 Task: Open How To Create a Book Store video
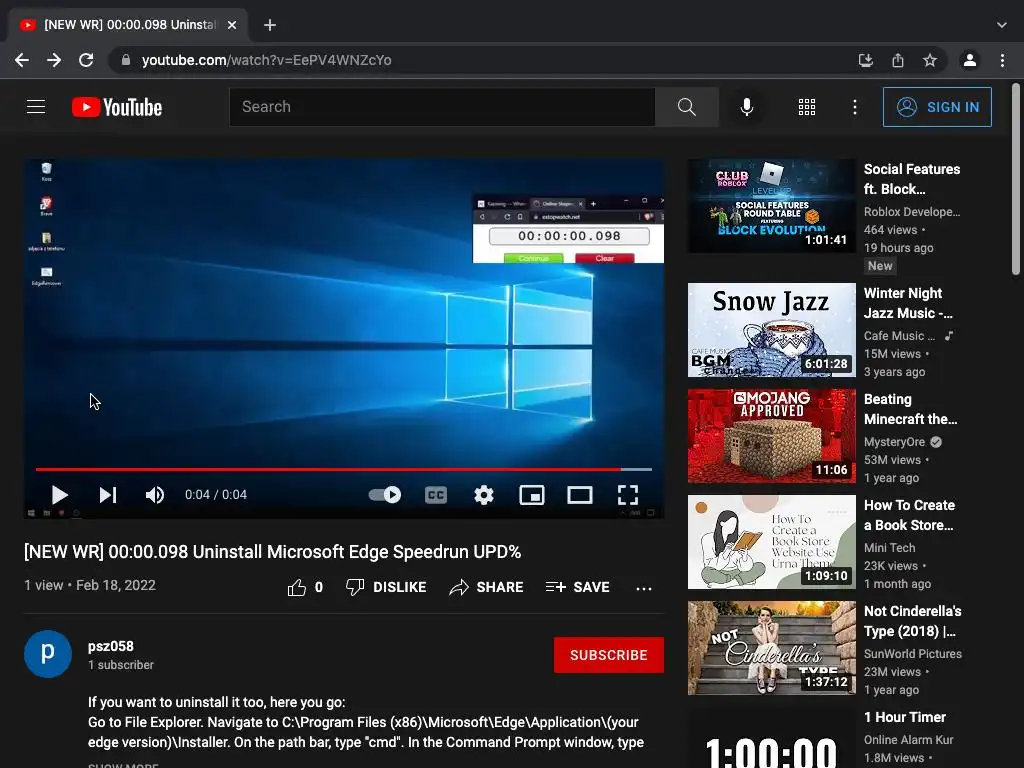click(x=771, y=542)
